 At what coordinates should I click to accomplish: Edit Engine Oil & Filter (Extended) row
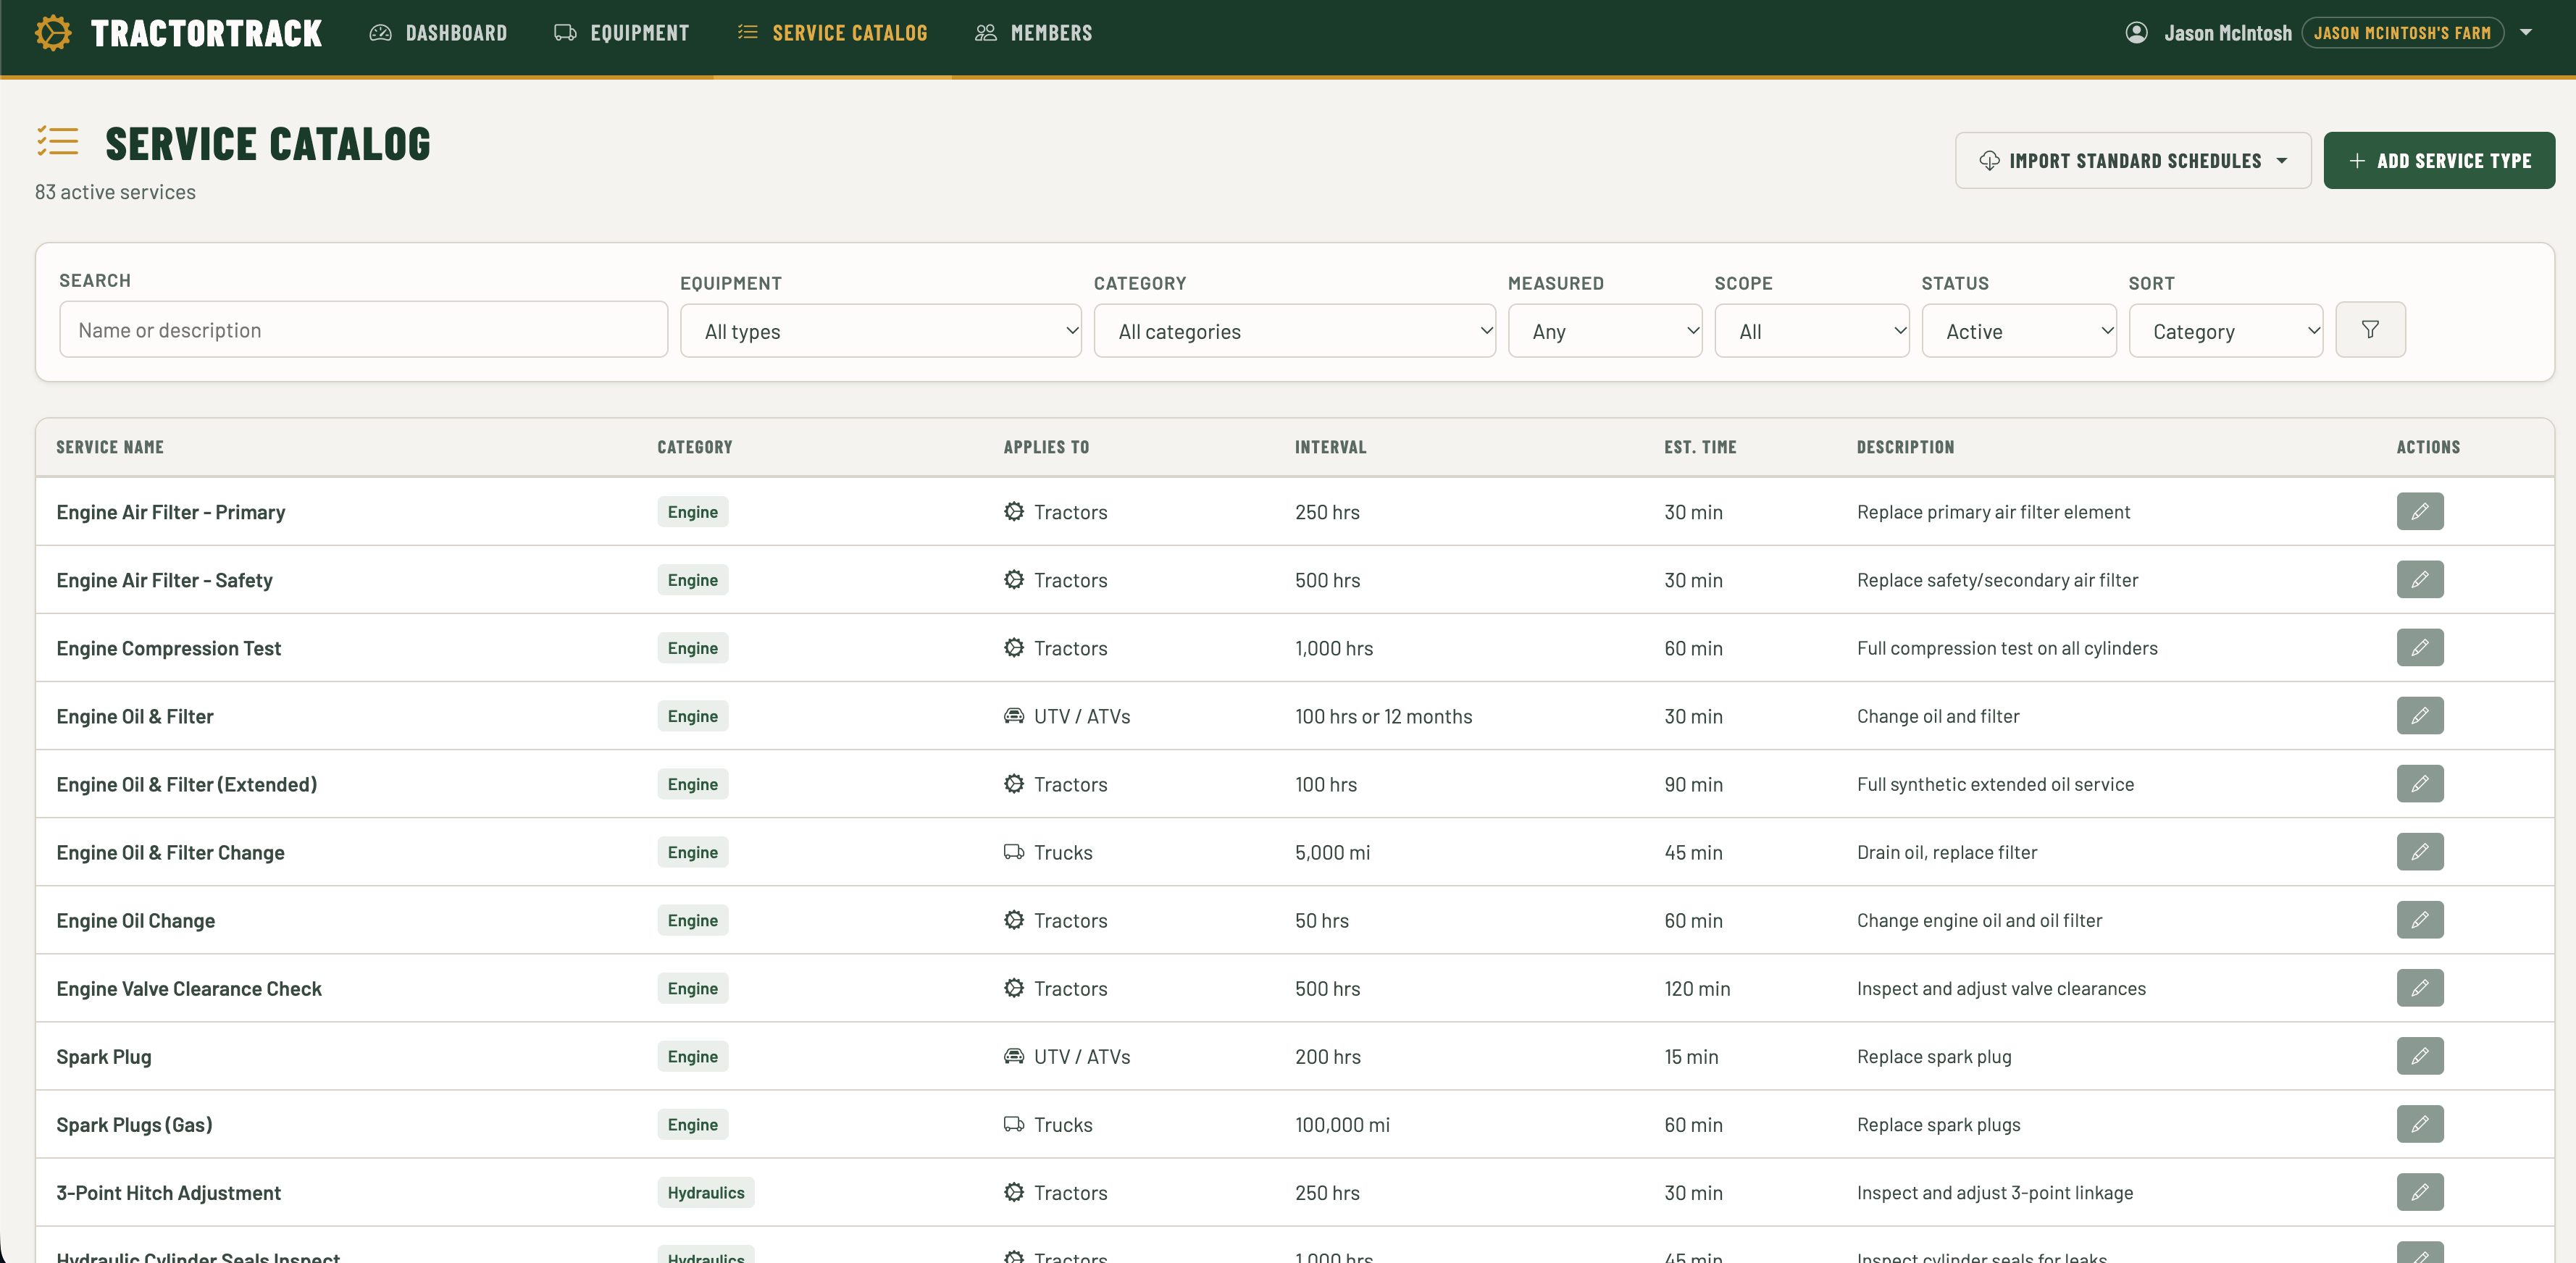click(x=2419, y=783)
